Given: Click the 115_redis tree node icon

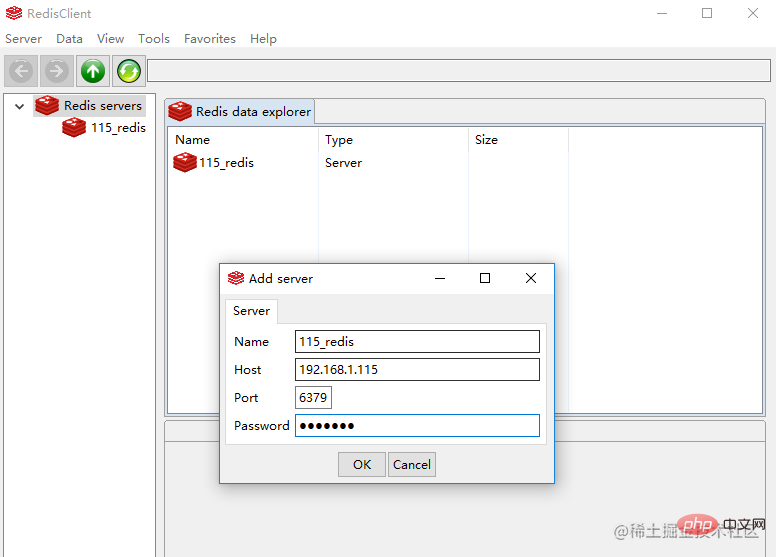Looking at the screenshot, I should [74, 127].
